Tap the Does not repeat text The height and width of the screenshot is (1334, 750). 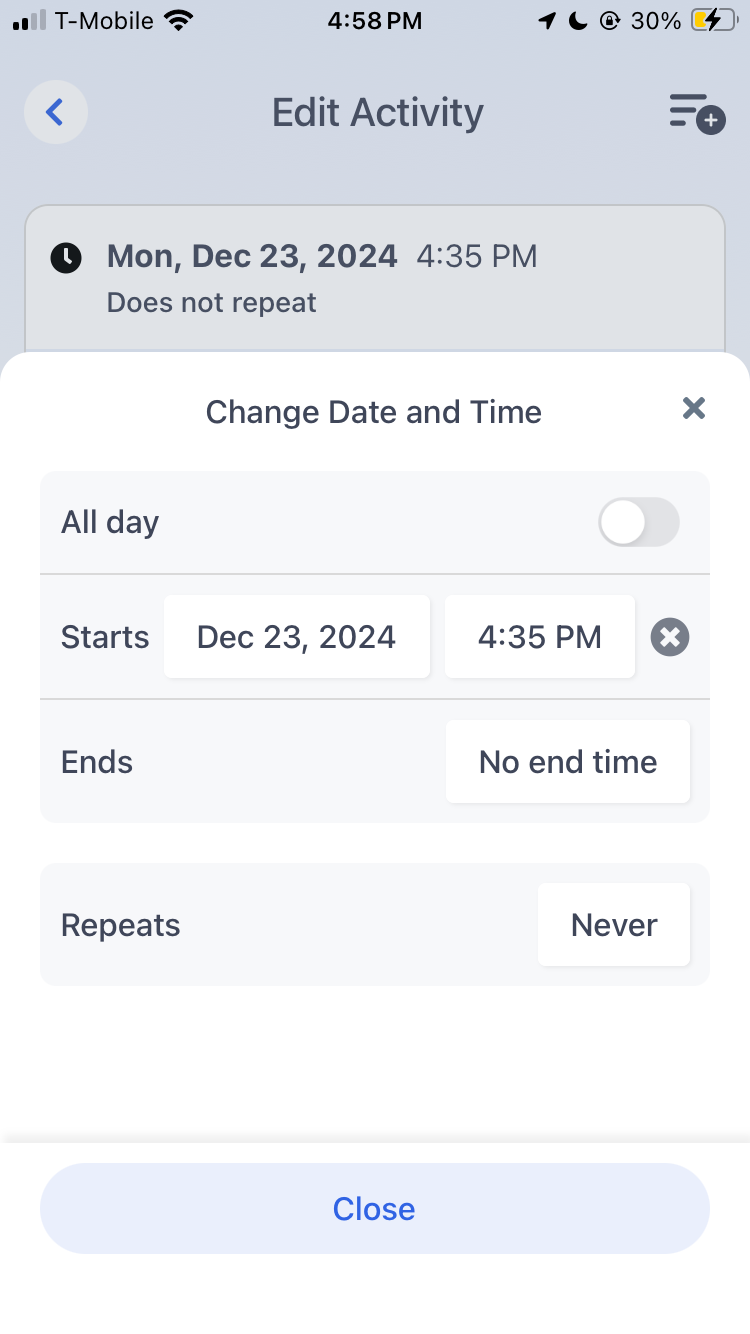click(212, 303)
